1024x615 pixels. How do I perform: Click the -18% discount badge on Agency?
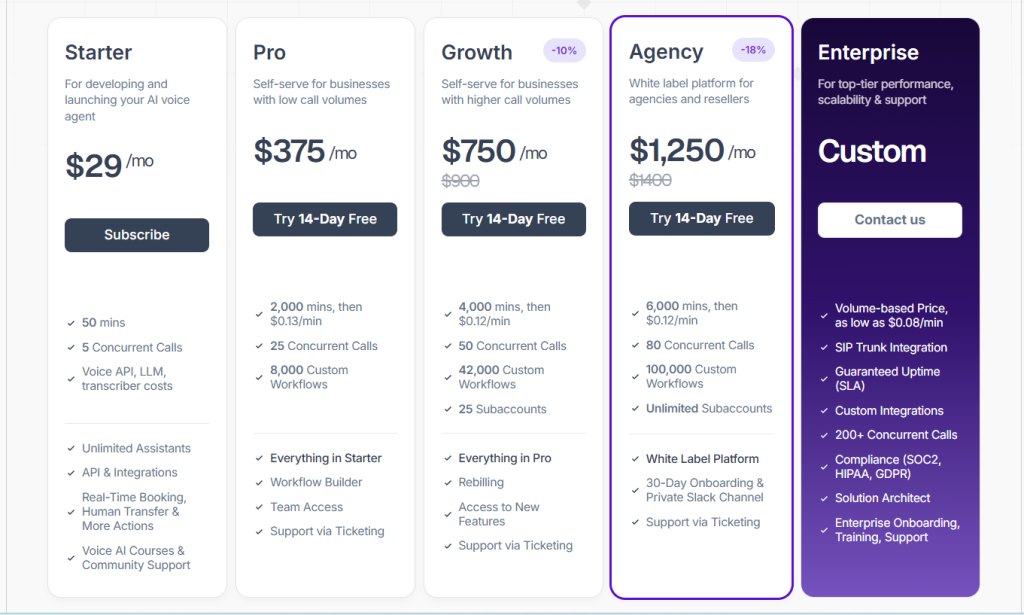pyautogui.click(x=753, y=50)
